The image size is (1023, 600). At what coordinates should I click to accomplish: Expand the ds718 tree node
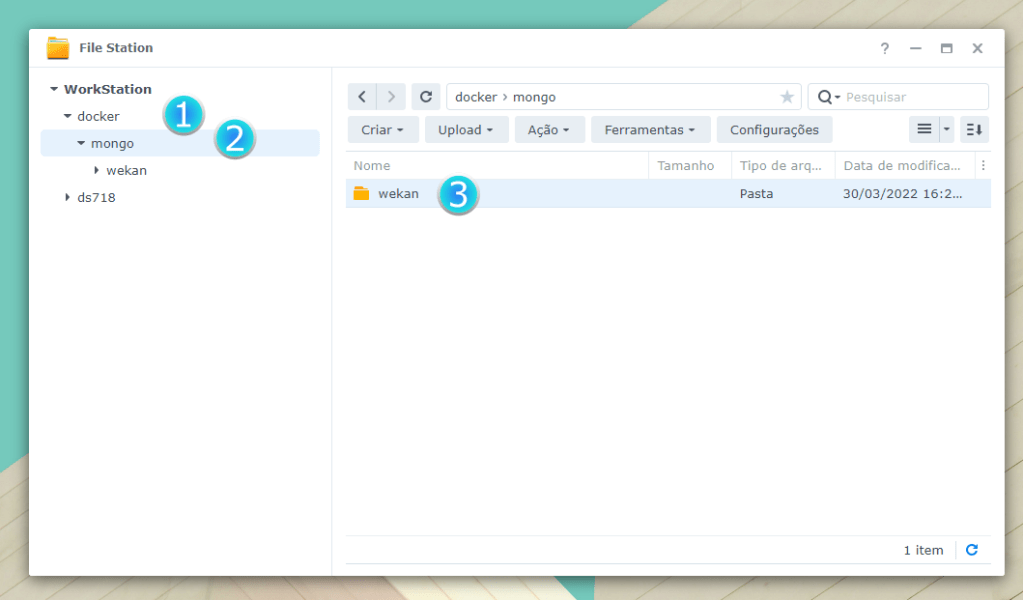click(68, 198)
